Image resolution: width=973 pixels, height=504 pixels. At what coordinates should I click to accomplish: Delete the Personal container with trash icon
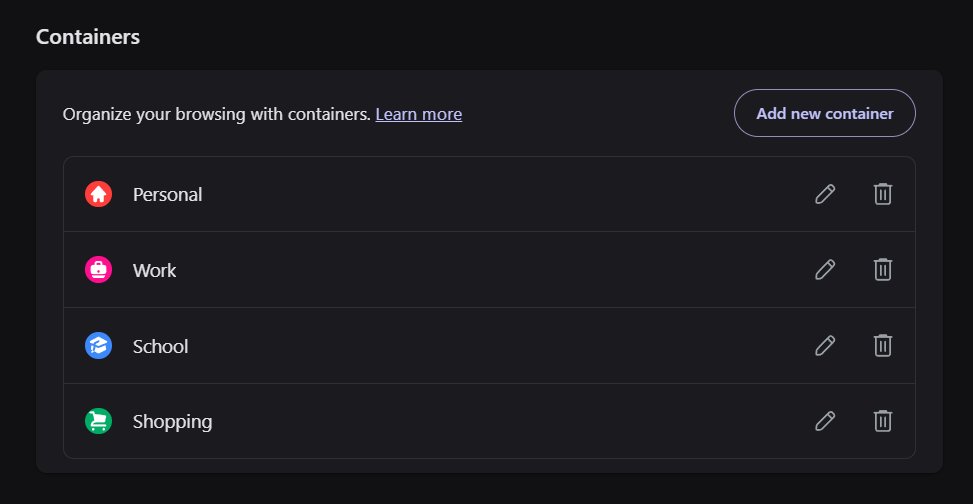883,194
